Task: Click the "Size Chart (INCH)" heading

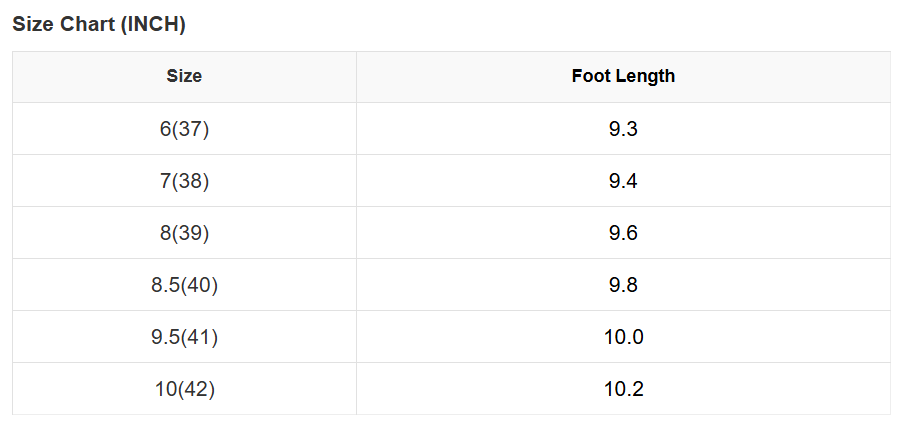Action: tap(99, 25)
